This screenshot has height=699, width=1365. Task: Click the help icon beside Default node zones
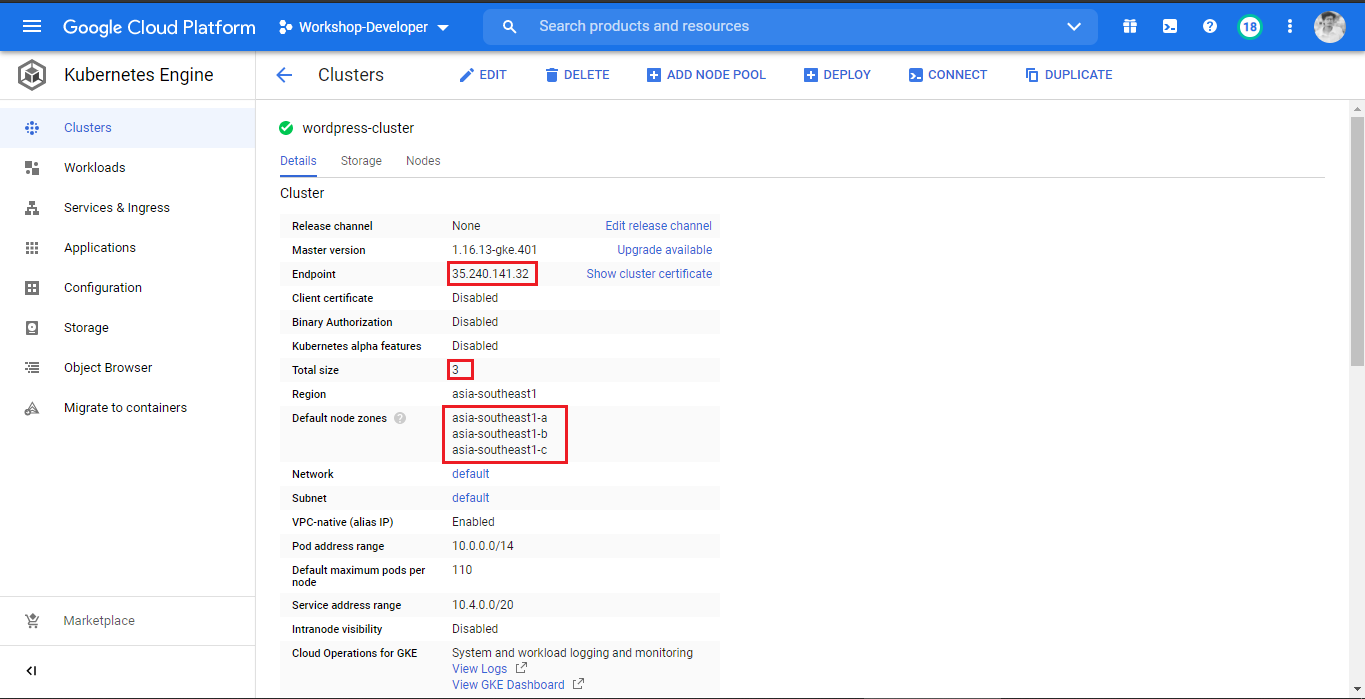400,418
